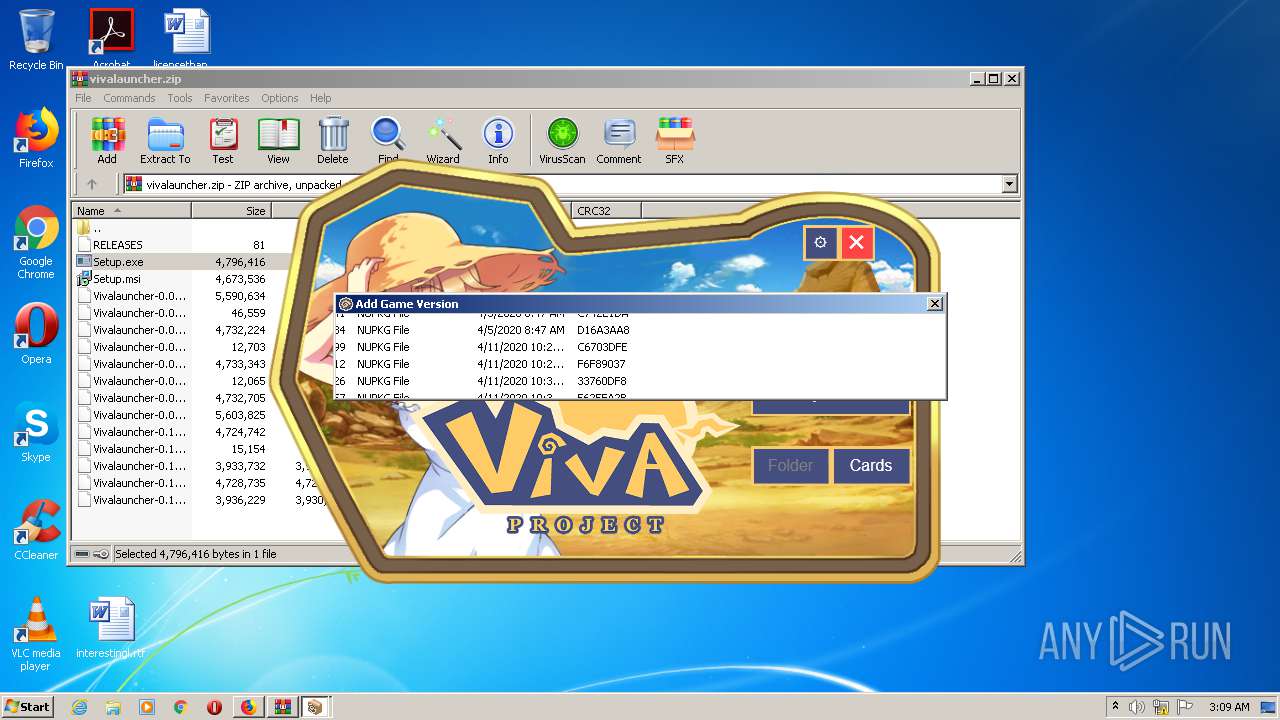The width and height of the screenshot is (1280, 720).
Task: Show hidden system tray icons
Action: pyautogui.click(x=1115, y=707)
